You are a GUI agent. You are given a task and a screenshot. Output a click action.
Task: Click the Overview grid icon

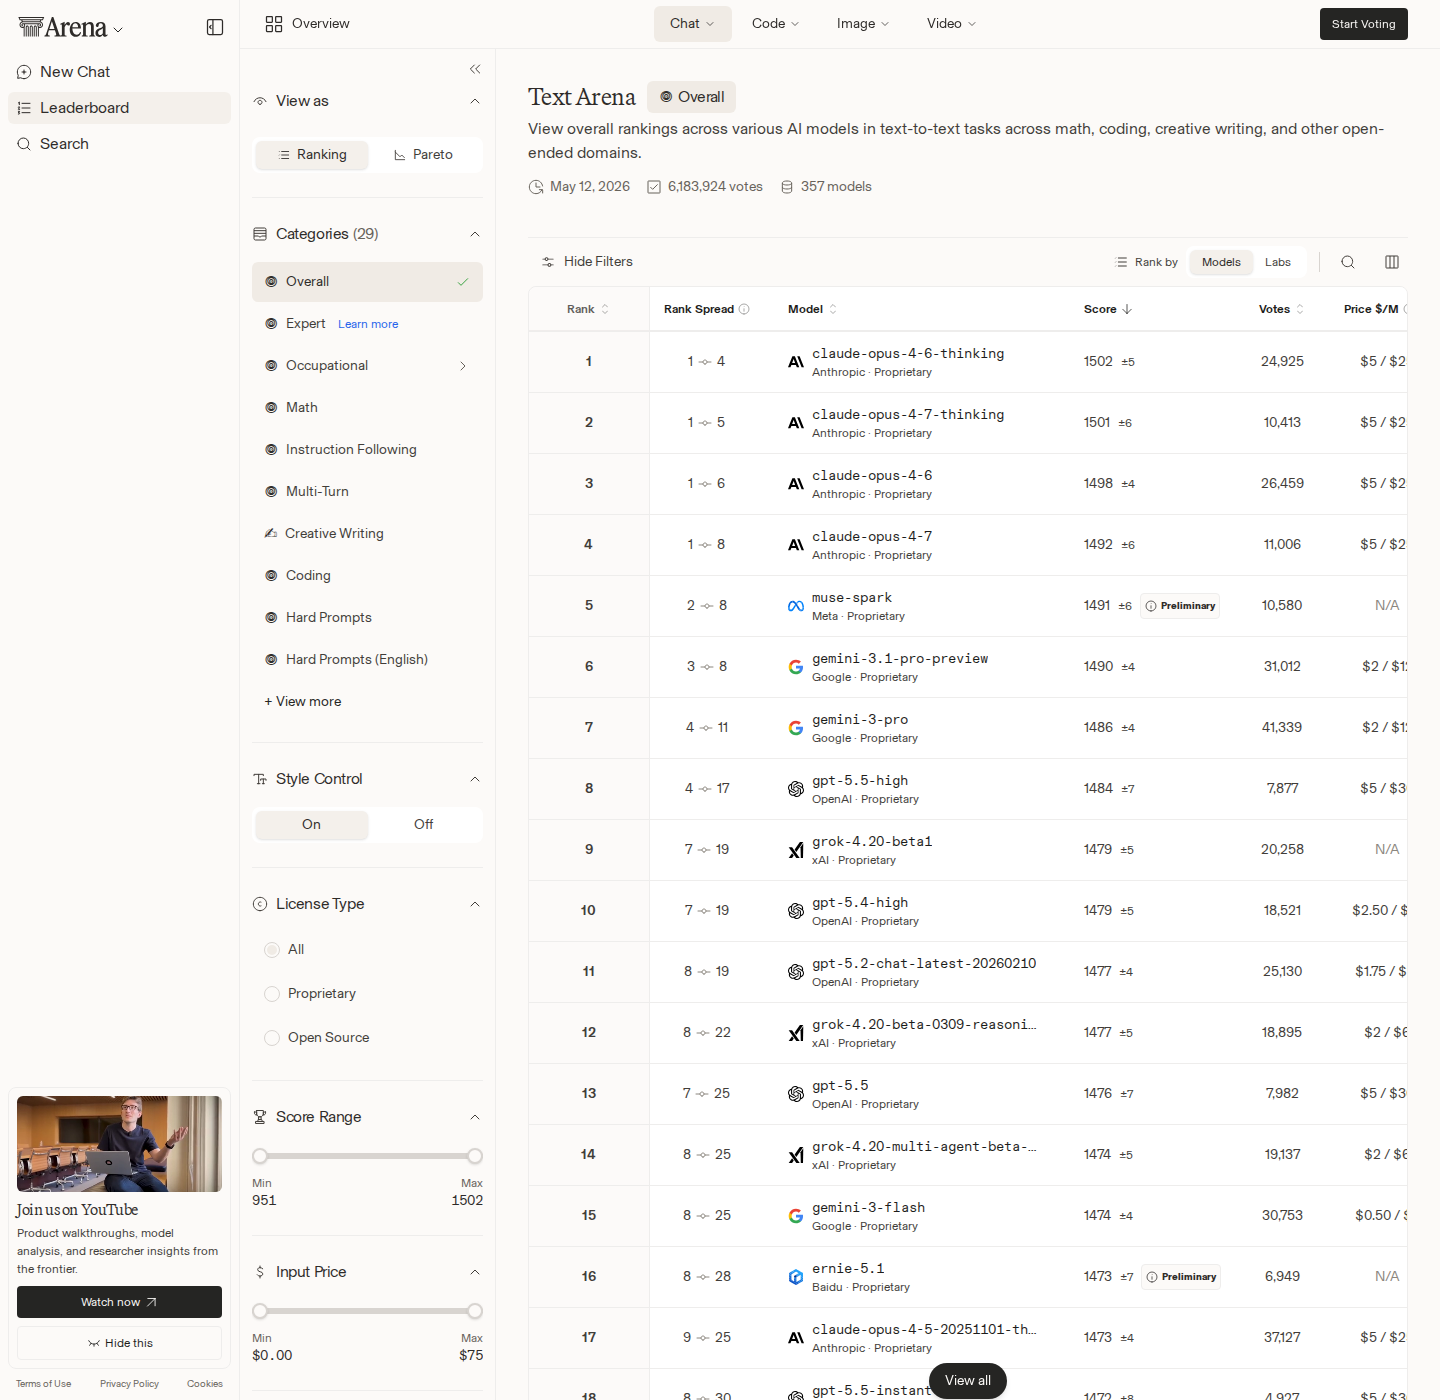click(x=274, y=24)
